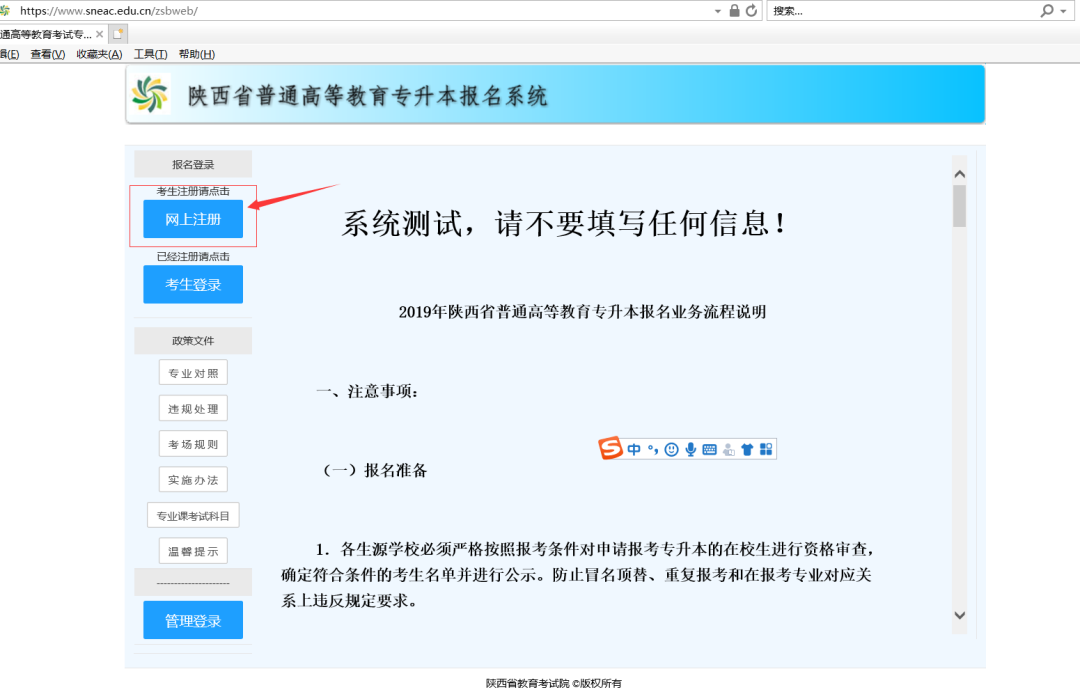Open the emoji smiley panel in the IME bar
Viewport: 1080px width, 692px height.
coord(671,450)
